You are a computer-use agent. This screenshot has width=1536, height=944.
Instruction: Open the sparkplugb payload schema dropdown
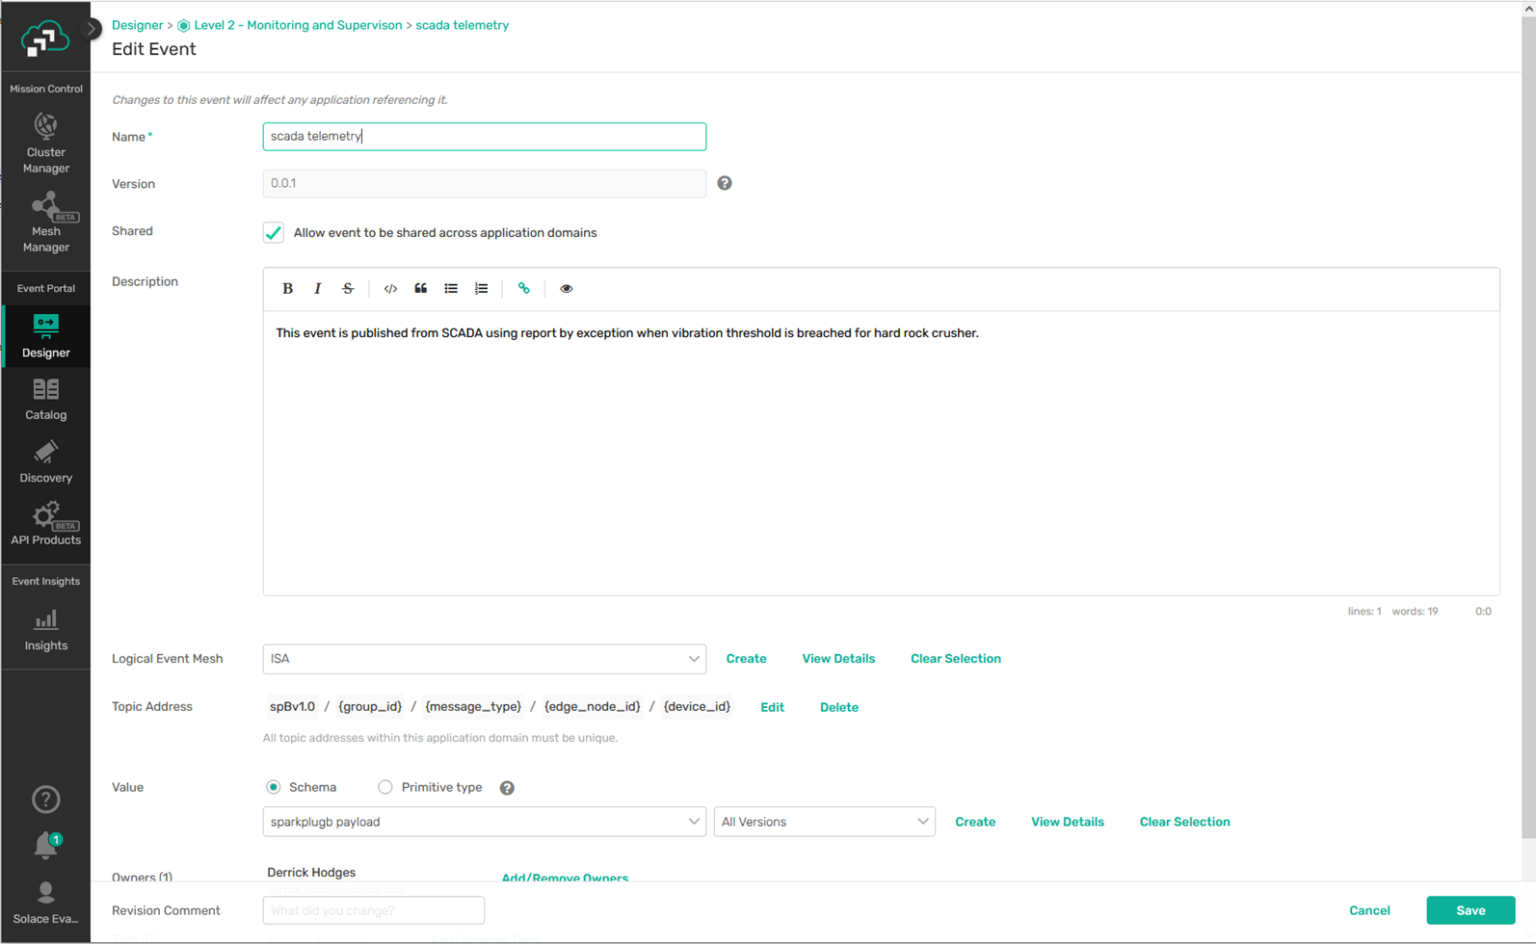tap(484, 822)
